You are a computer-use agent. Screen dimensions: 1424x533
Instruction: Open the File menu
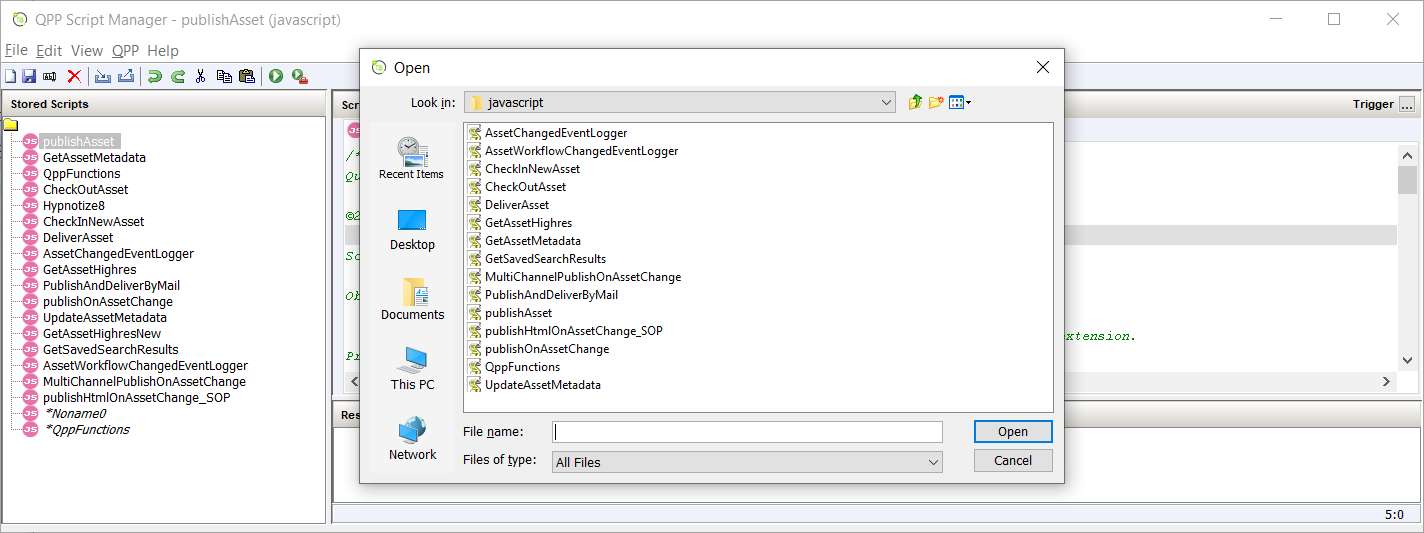16,50
